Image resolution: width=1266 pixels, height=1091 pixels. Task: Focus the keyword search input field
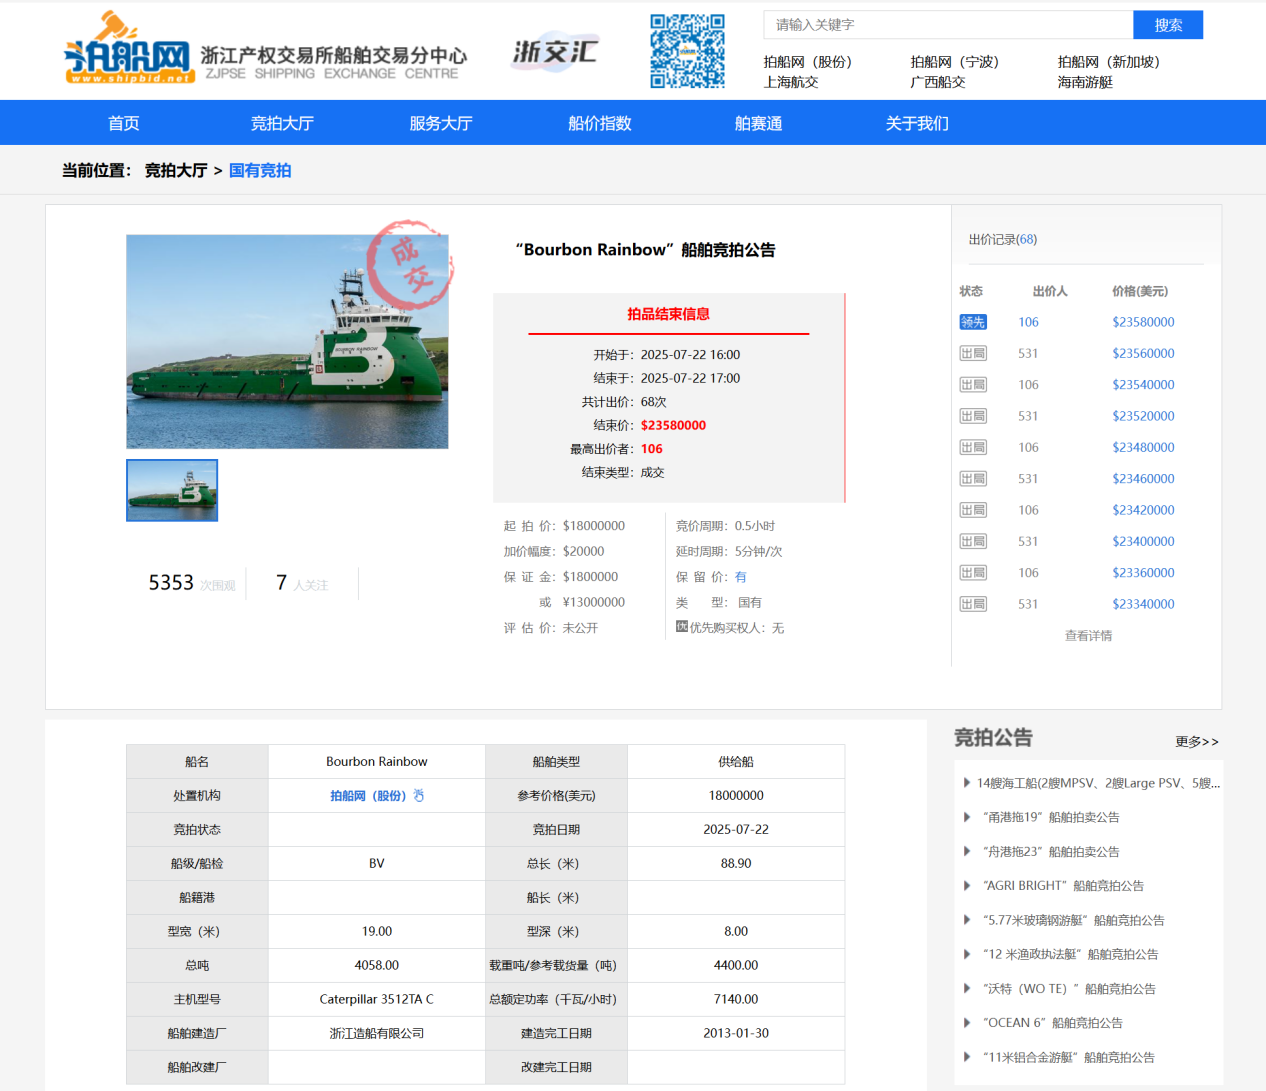coord(948,25)
